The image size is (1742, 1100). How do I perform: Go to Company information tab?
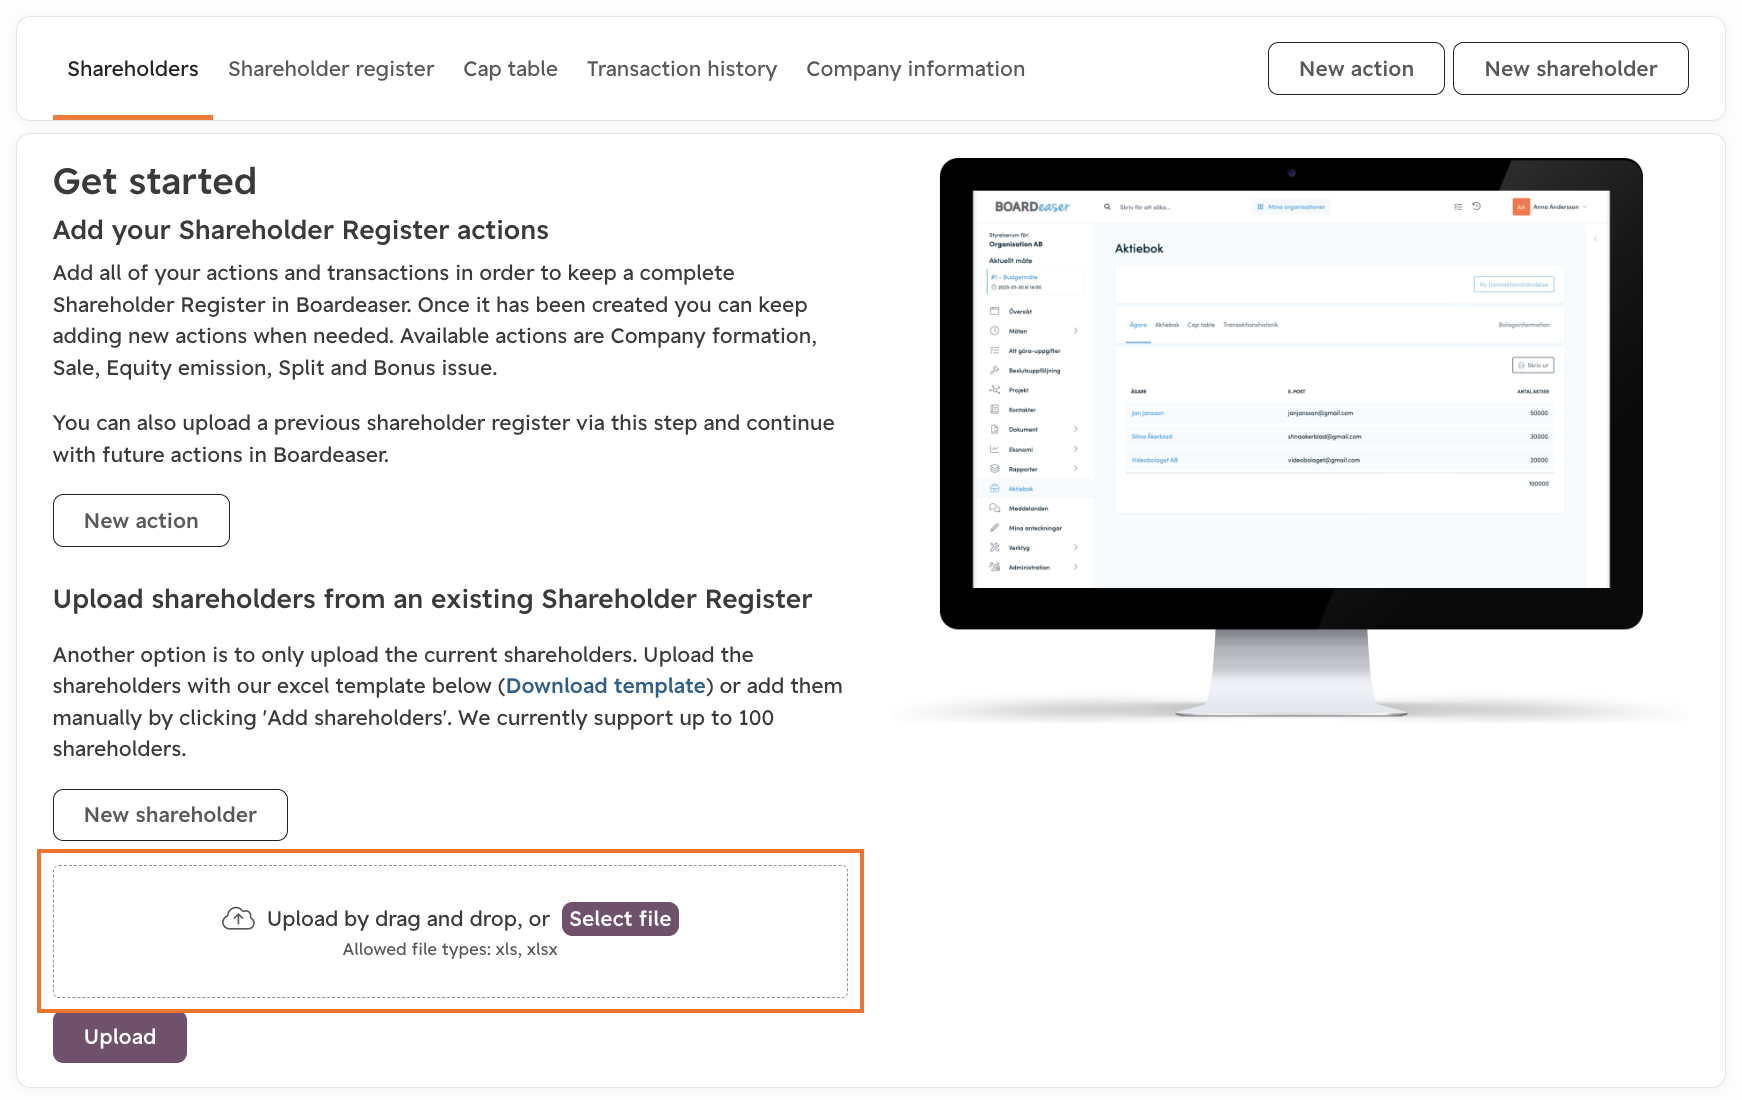915,69
